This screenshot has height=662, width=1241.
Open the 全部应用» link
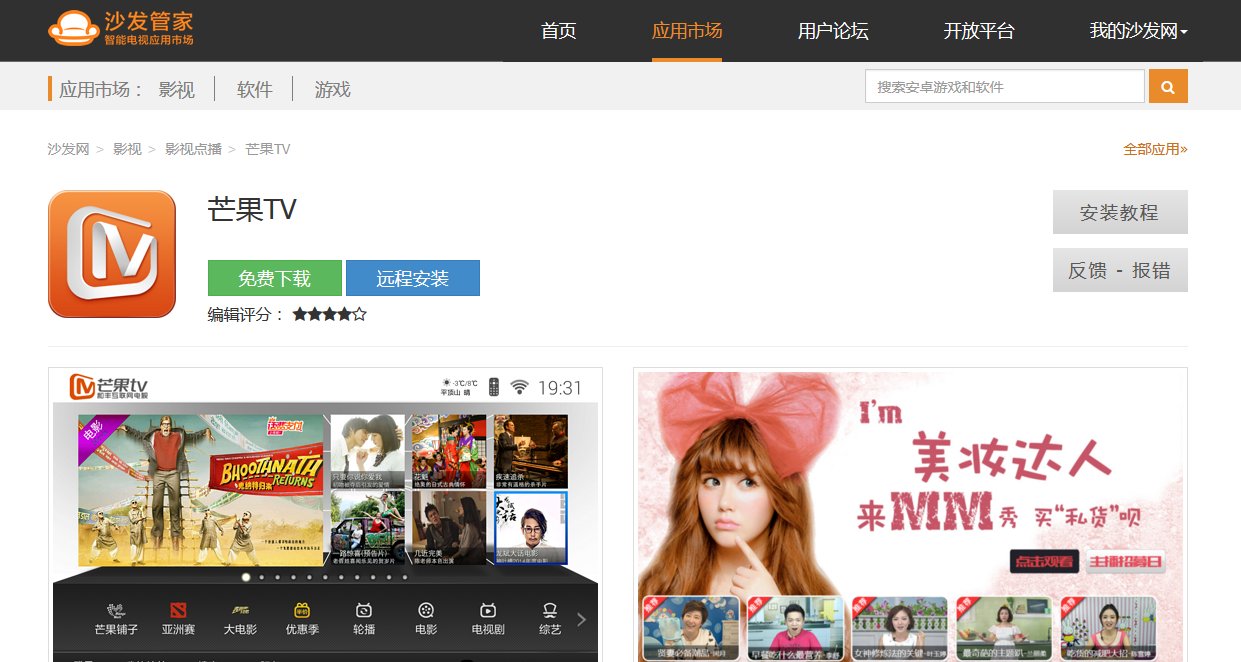point(1155,149)
